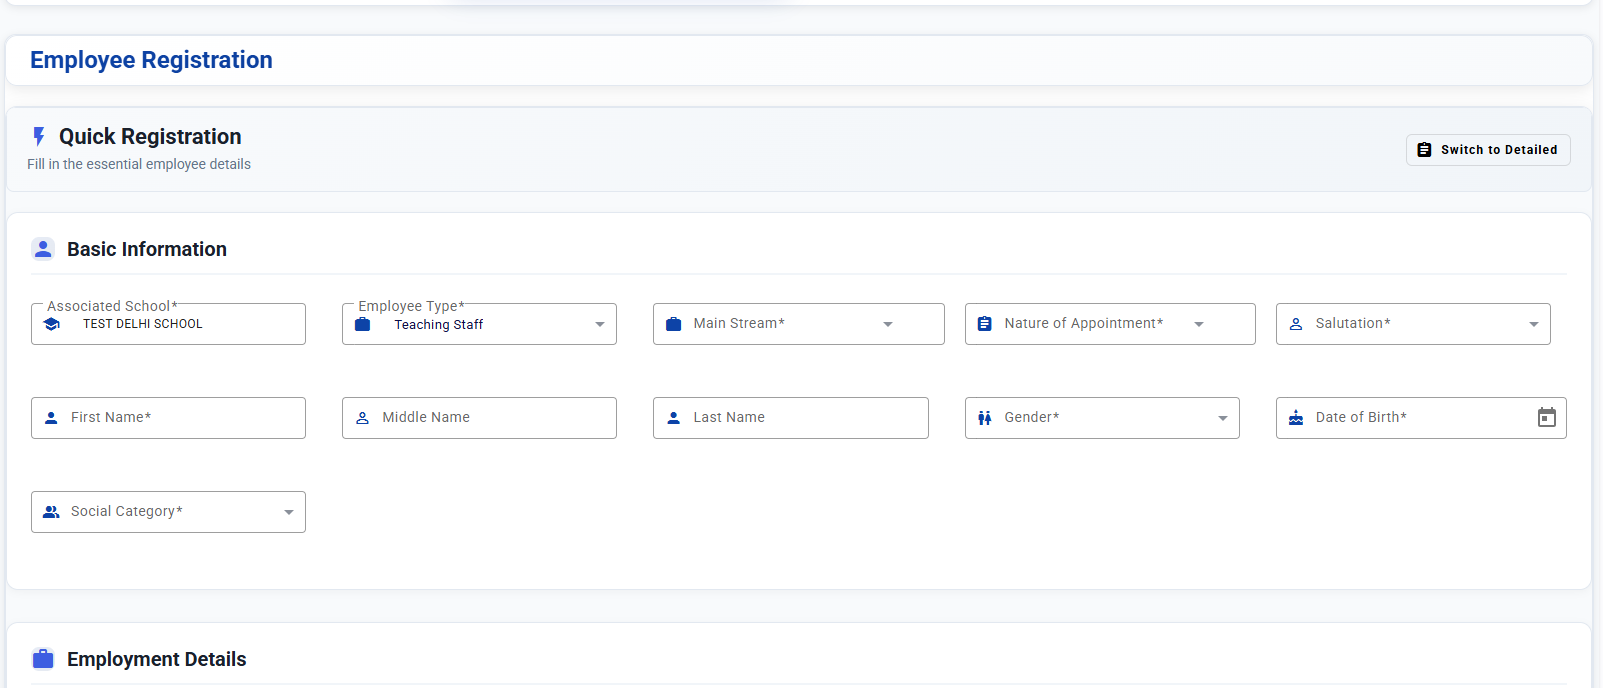Click the graduation cap icon in Associated School
The width and height of the screenshot is (1603, 688).
pos(52,324)
